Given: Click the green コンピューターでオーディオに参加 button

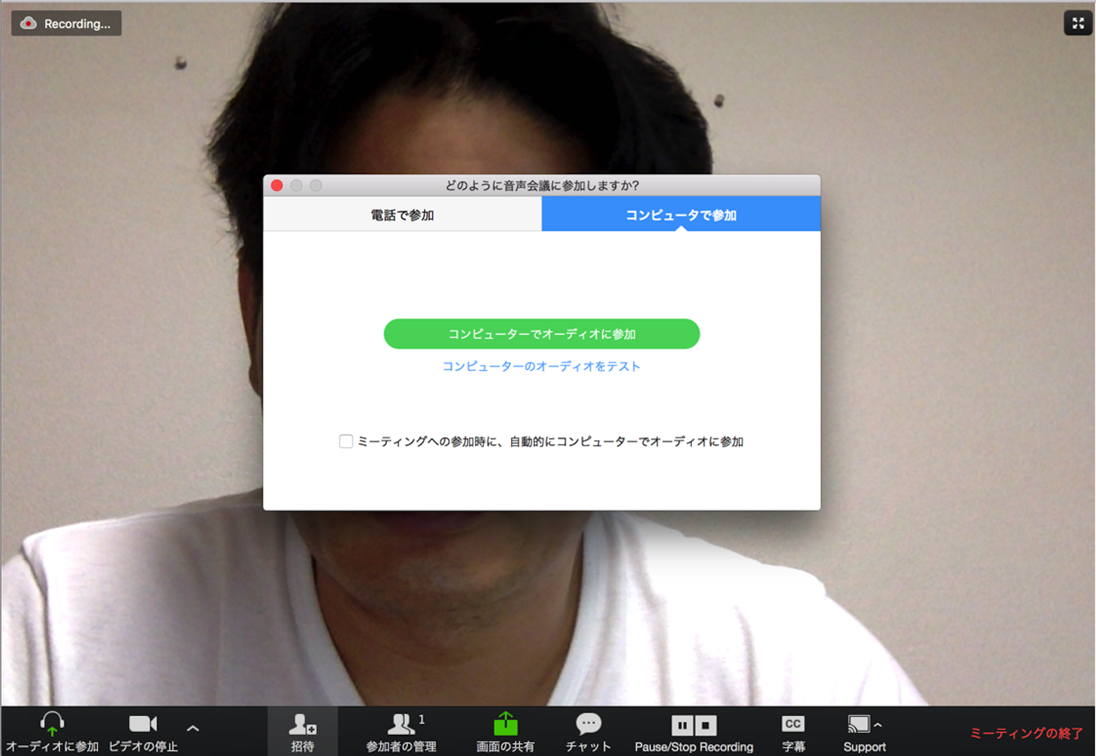Looking at the screenshot, I should [542, 334].
